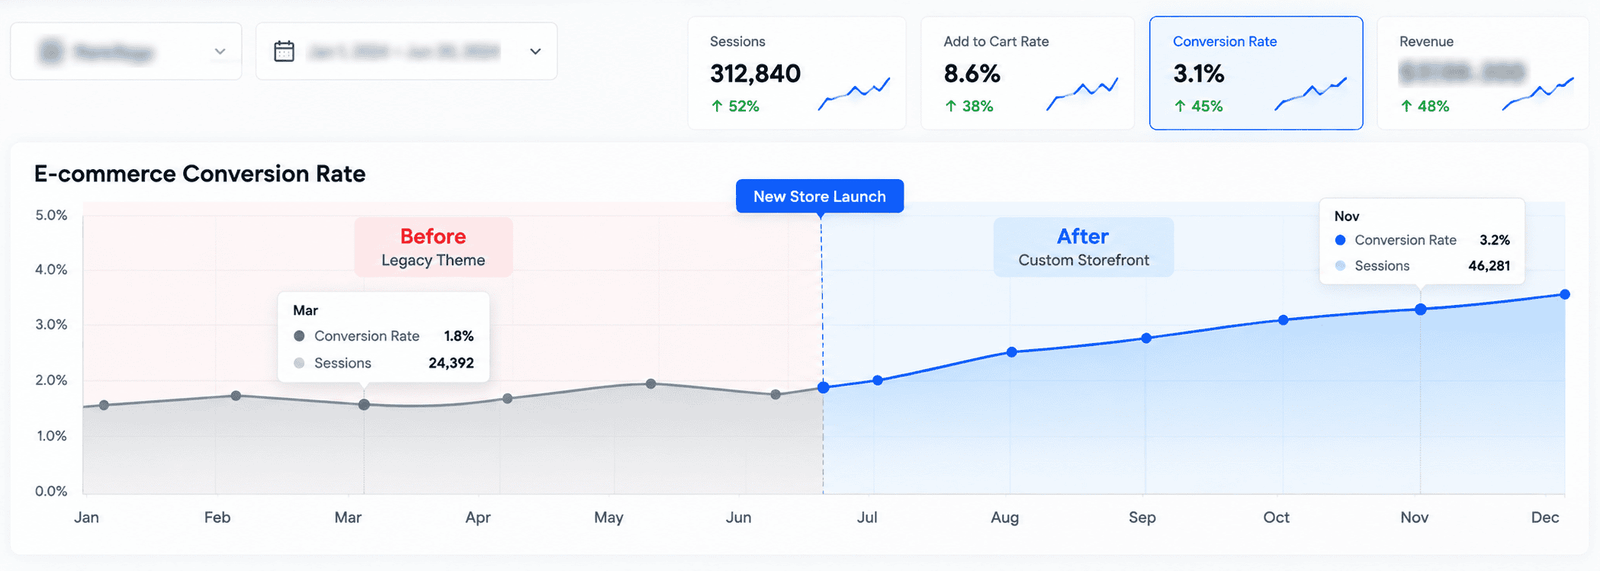Expand the date range dropdown chevron
The width and height of the screenshot is (1600, 571).
[x=535, y=51]
